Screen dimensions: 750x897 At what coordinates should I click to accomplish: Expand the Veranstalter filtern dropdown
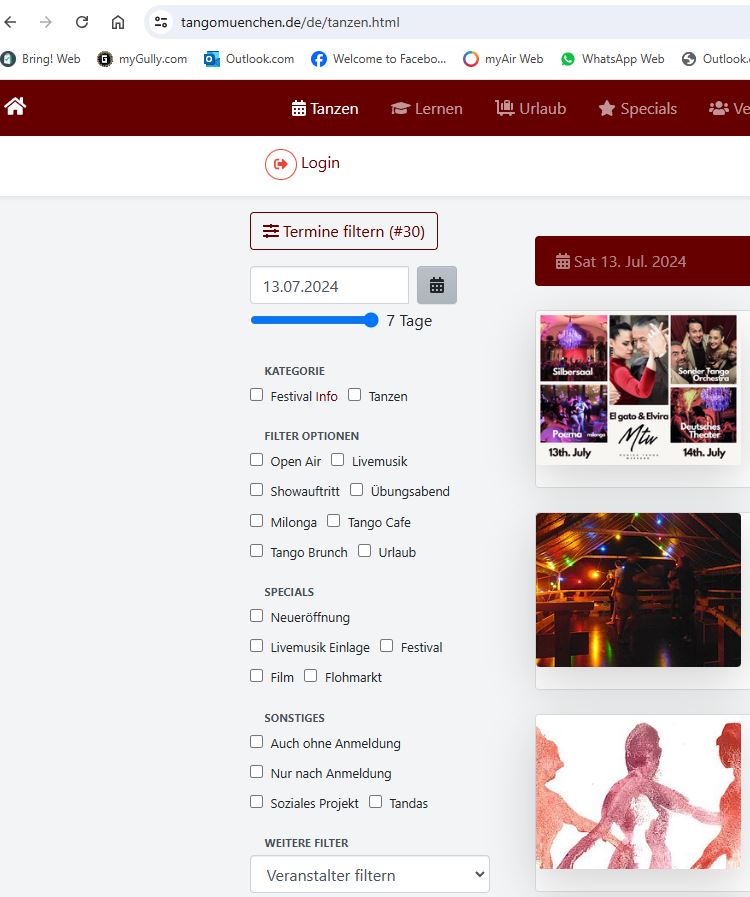pyautogui.click(x=369, y=874)
